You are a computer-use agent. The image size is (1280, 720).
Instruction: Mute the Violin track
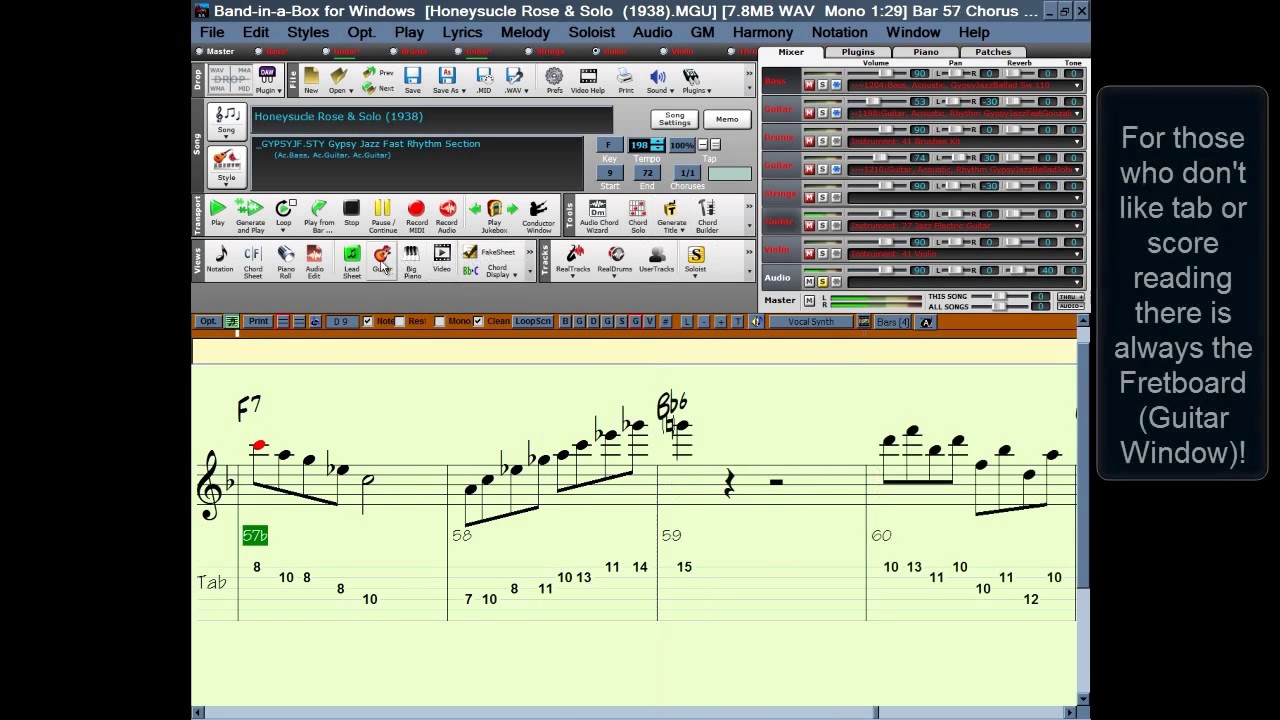point(809,253)
